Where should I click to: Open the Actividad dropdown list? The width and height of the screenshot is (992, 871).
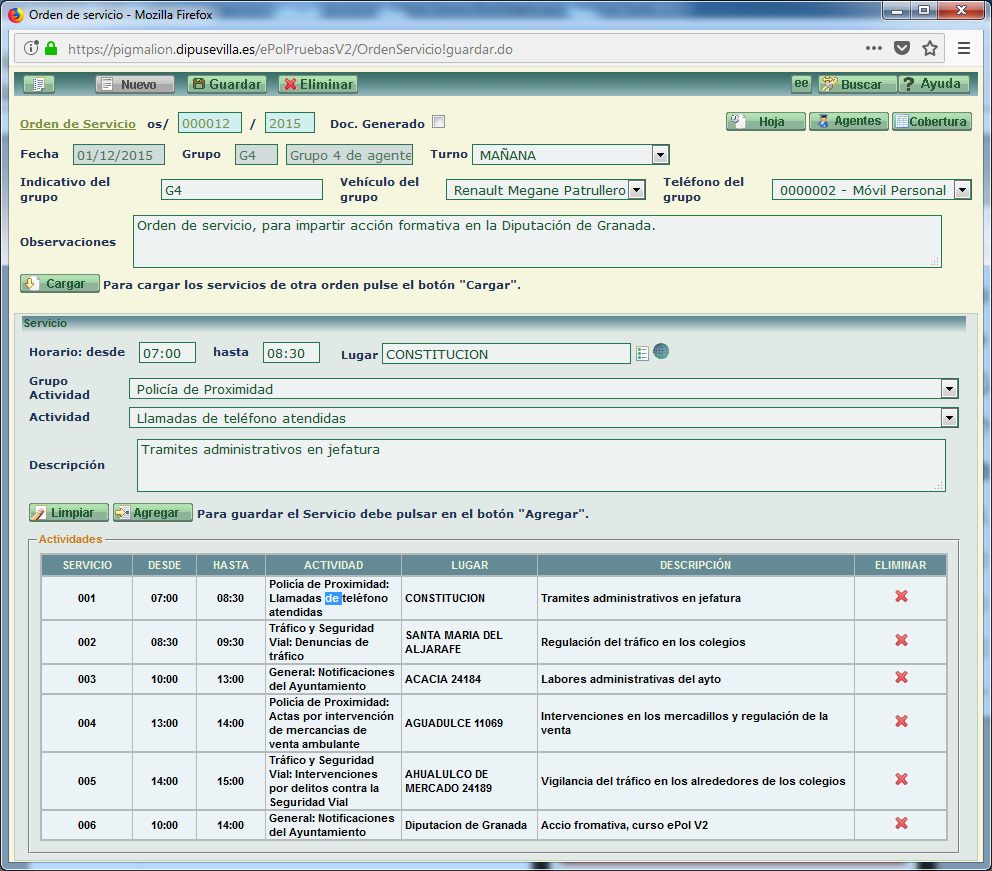click(x=948, y=418)
